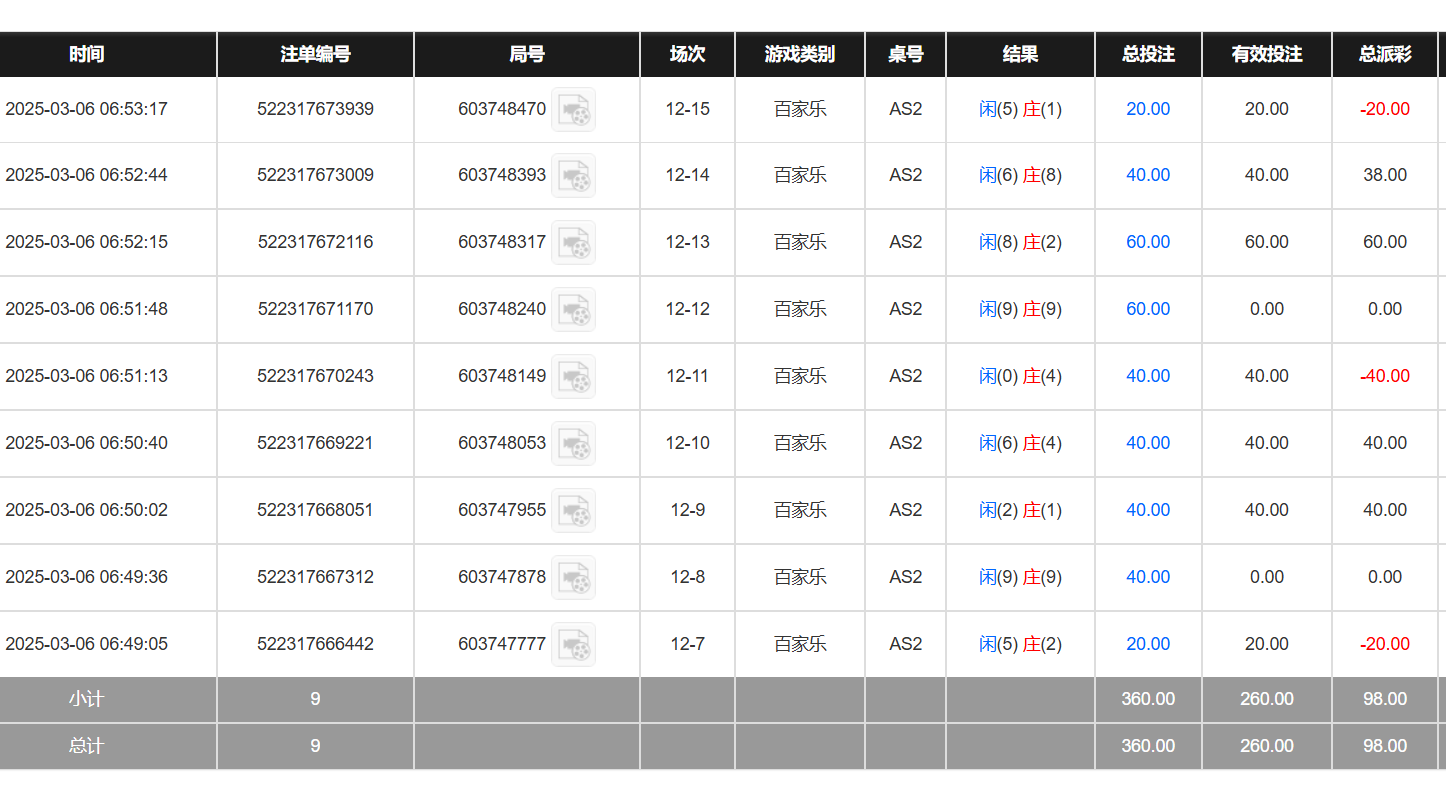Click the 小计 subtotal row label
The image size is (1446, 798).
coord(86,699)
